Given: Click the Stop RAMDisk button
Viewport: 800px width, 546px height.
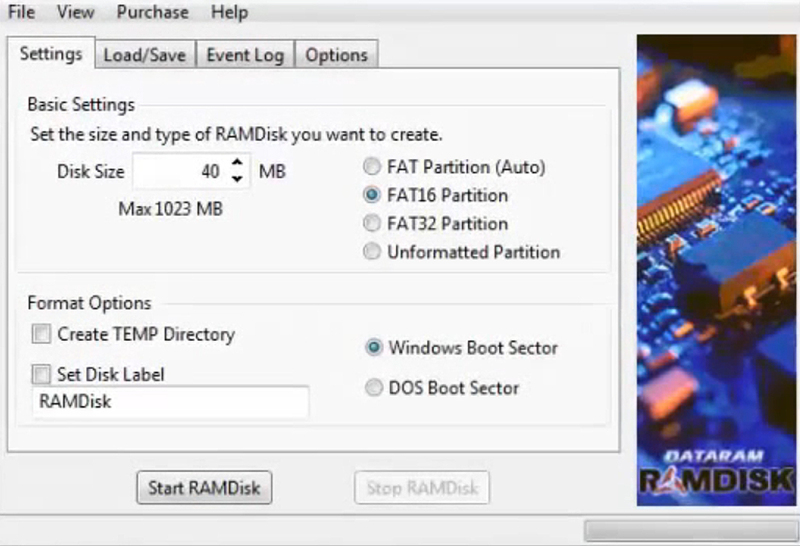Looking at the screenshot, I should click(422, 488).
